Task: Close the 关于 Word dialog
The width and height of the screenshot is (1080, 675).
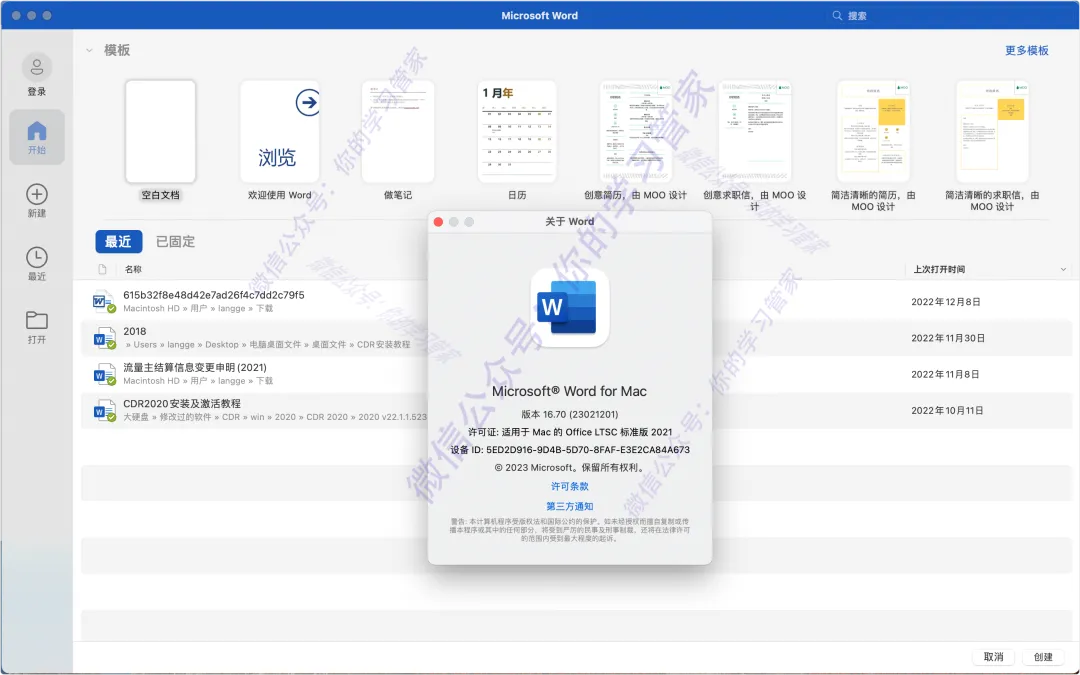Action: 438,222
